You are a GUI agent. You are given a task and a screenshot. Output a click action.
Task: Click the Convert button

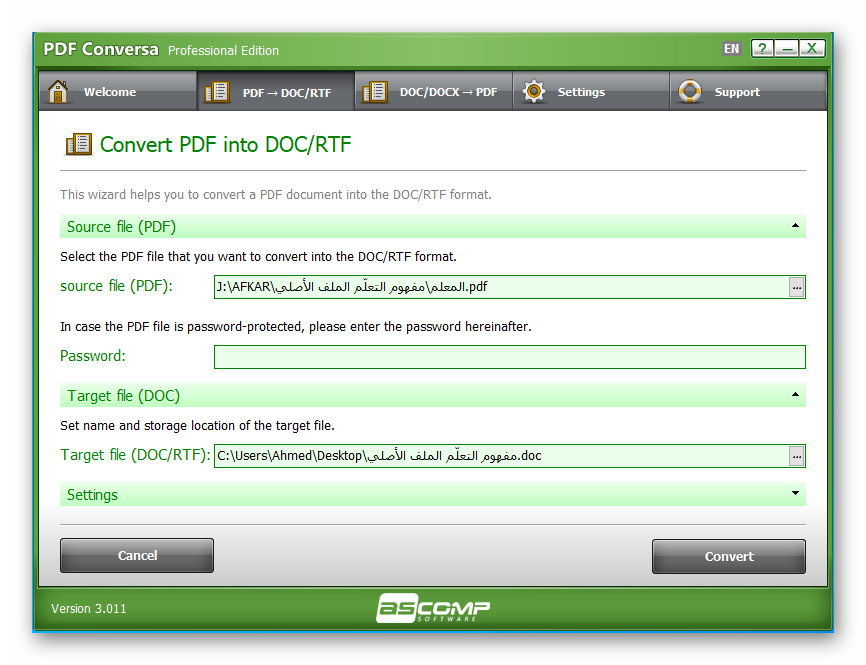pos(729,556)
